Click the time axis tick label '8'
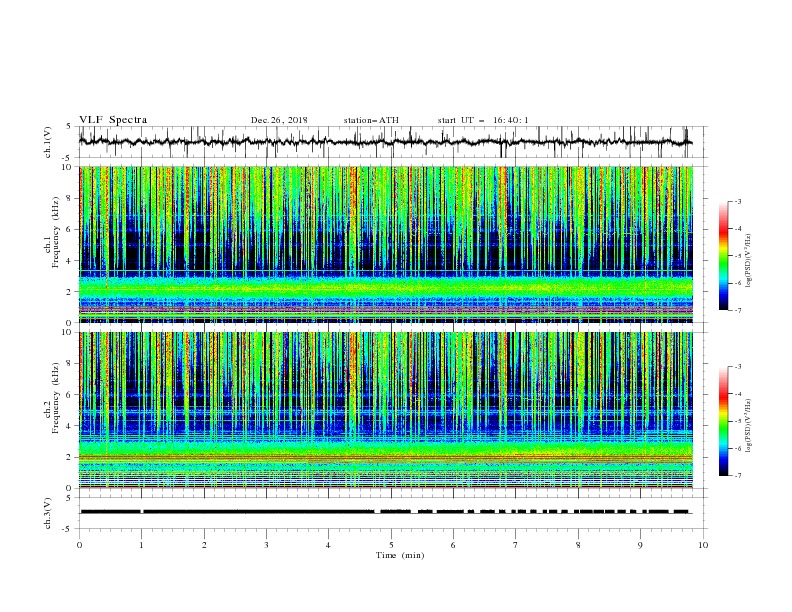Image resolution: width=792 pixels, height=612 pixels. point(578,545)
